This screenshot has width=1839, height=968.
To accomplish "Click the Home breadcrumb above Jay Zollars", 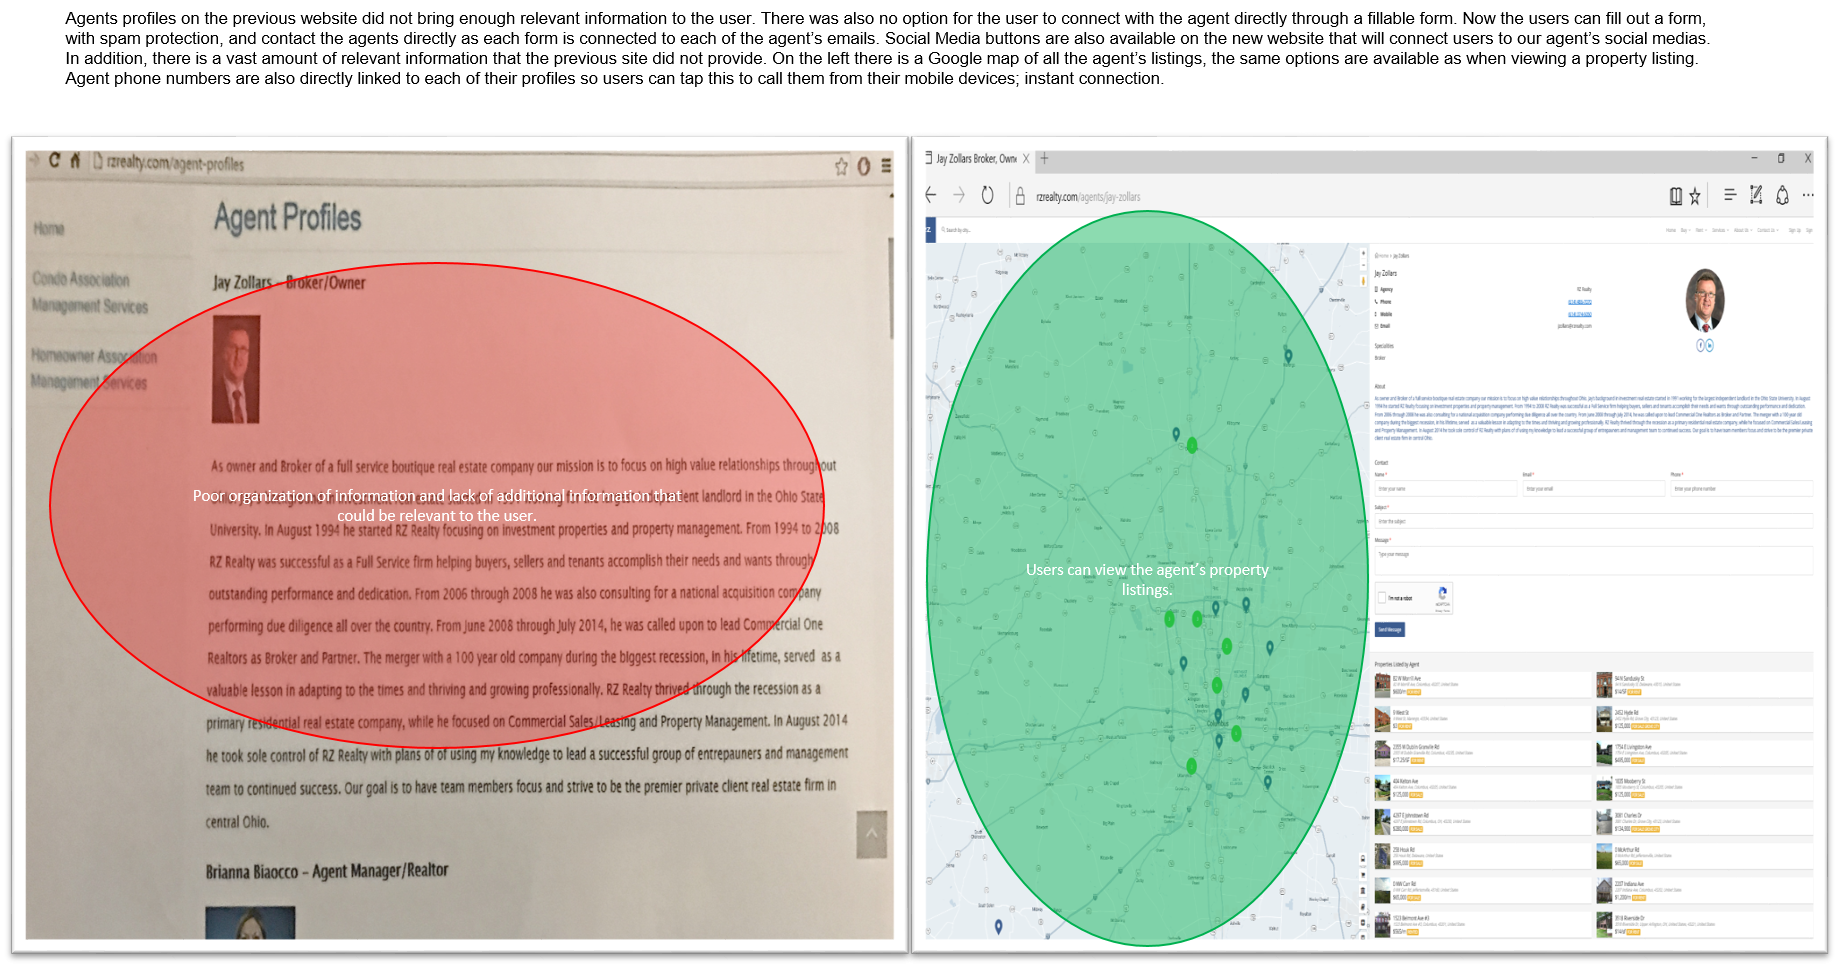I will coord(1380,256).
